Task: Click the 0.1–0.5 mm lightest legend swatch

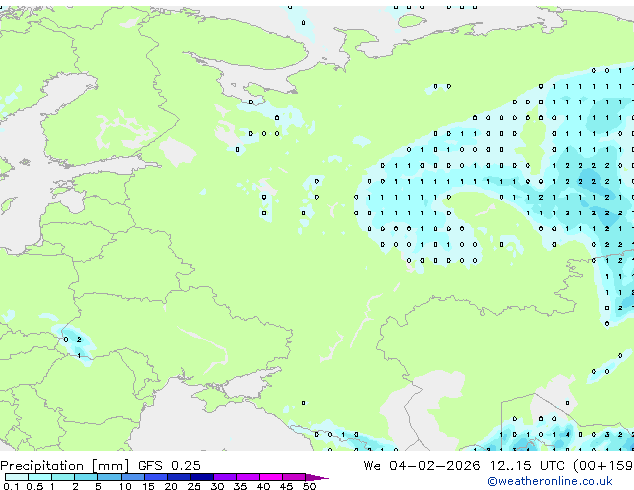Action: click(x=17, y=477)
